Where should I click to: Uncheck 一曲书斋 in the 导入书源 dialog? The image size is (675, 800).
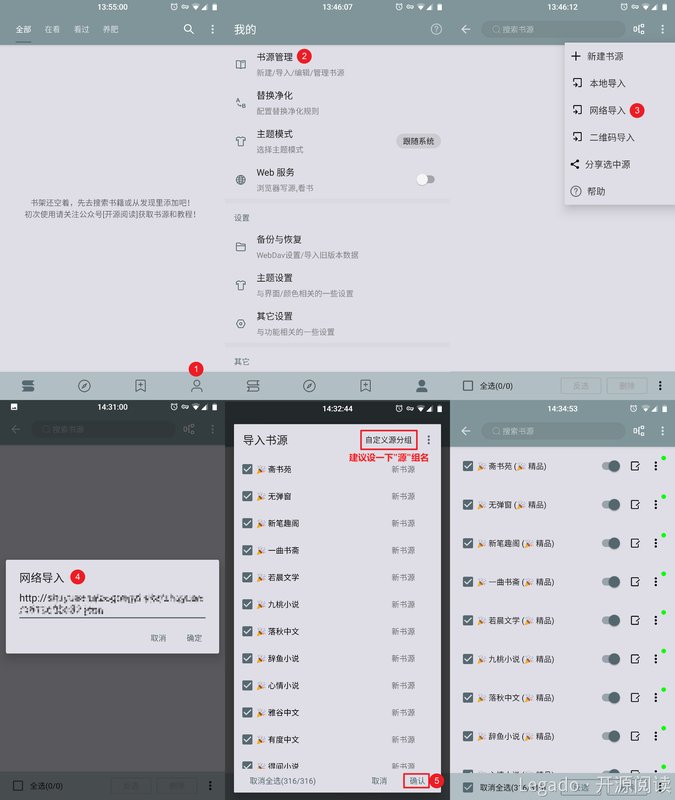tap(247, 550)
